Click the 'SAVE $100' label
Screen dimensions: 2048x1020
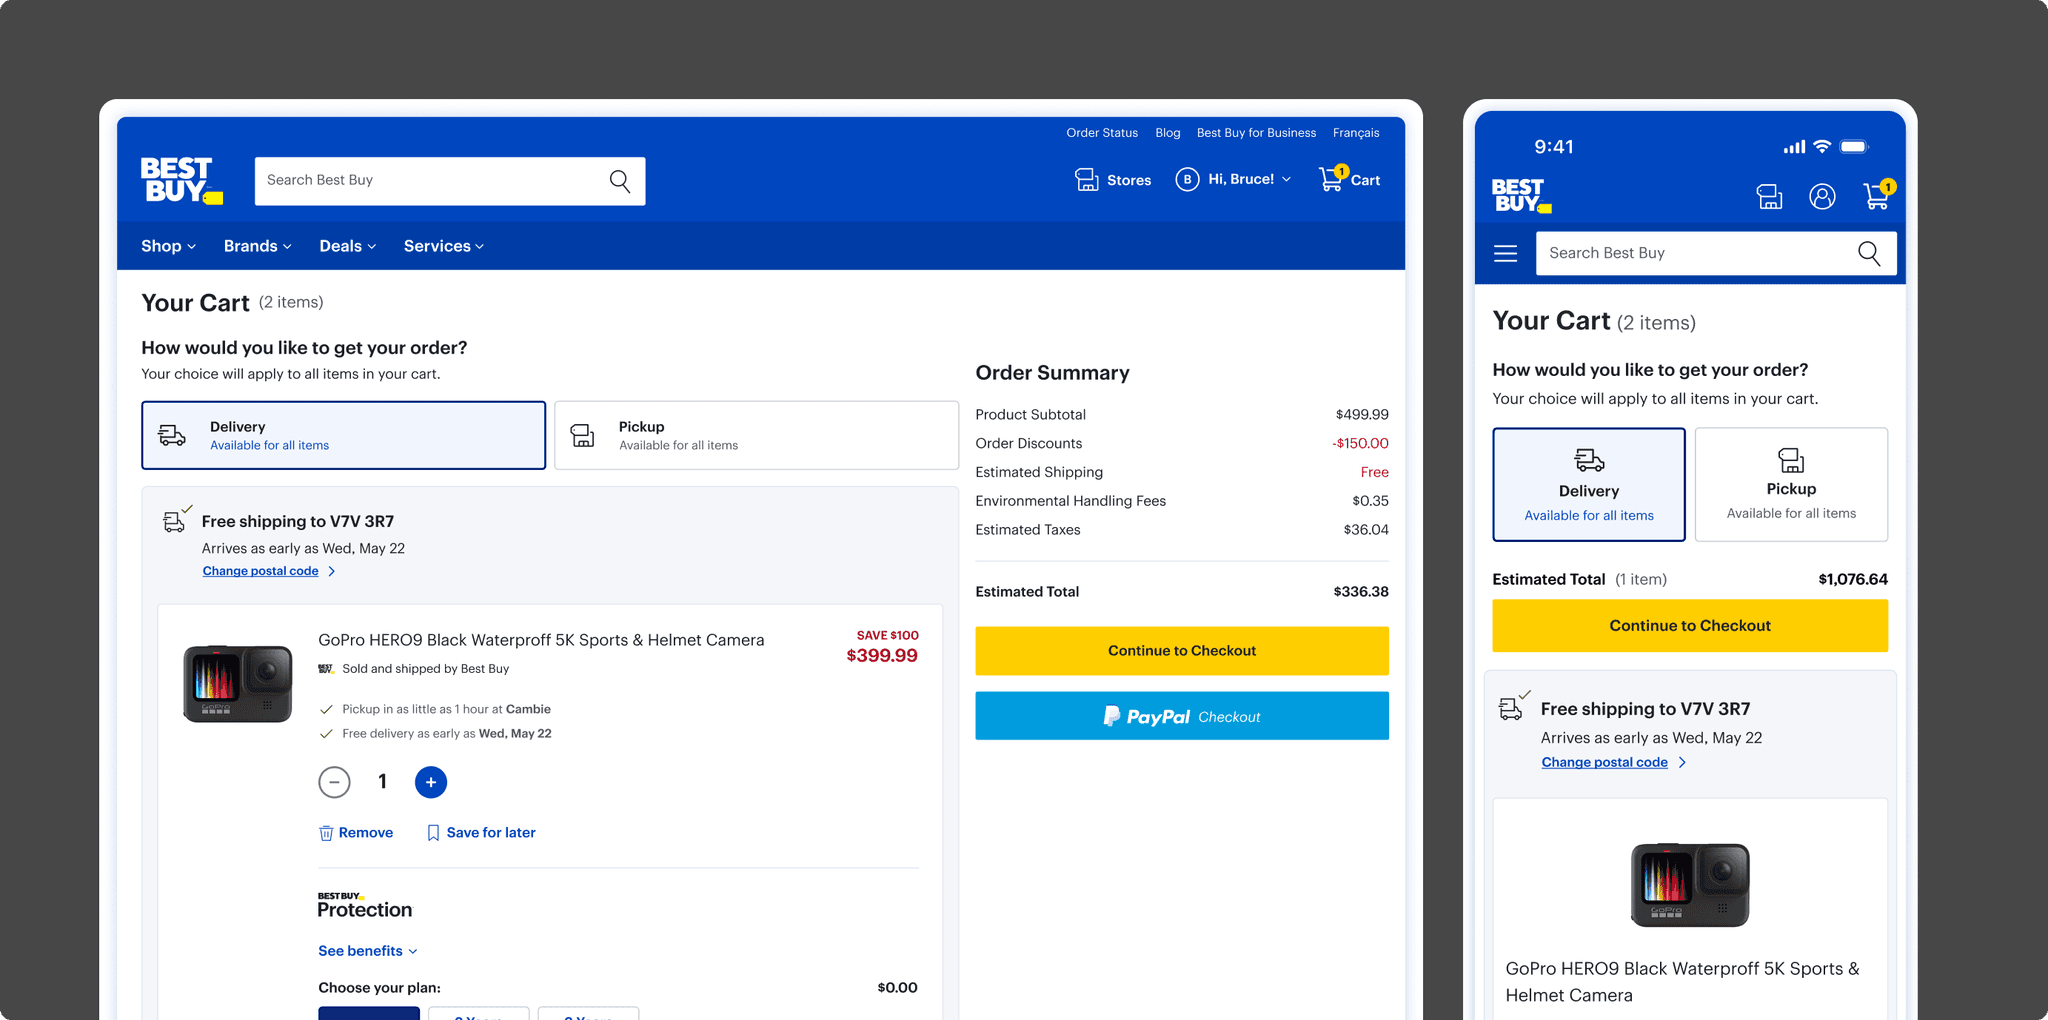pos(887,635)
